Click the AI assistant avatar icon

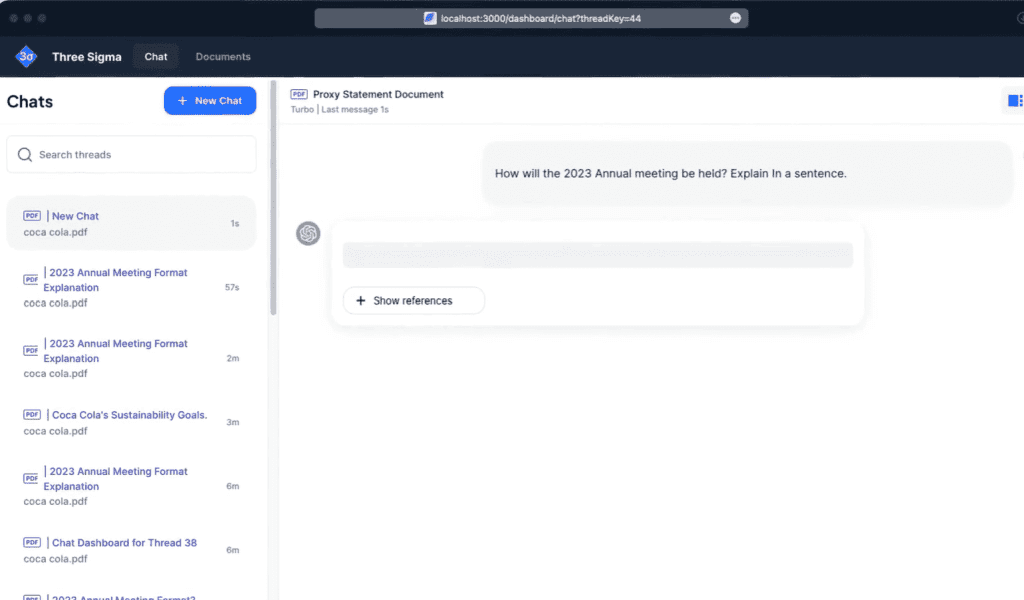point(308,233)
